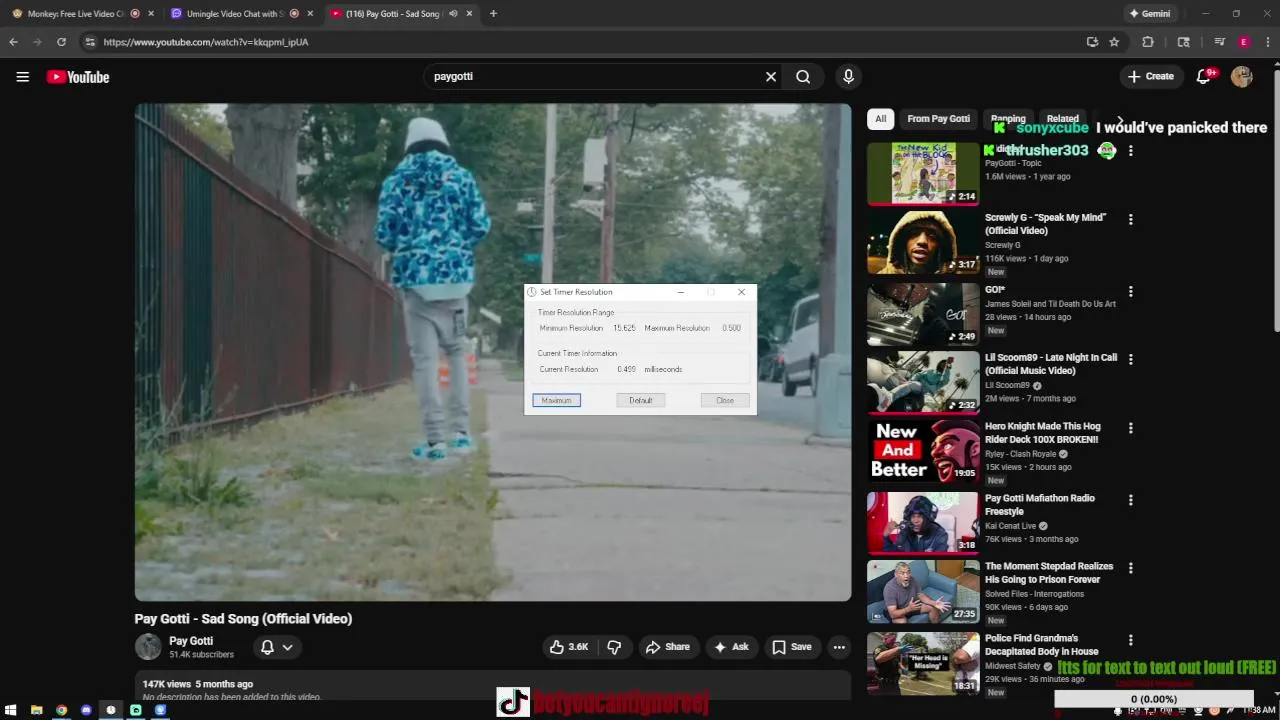Open options for Hero Knight video

[x=1131, y=428]
